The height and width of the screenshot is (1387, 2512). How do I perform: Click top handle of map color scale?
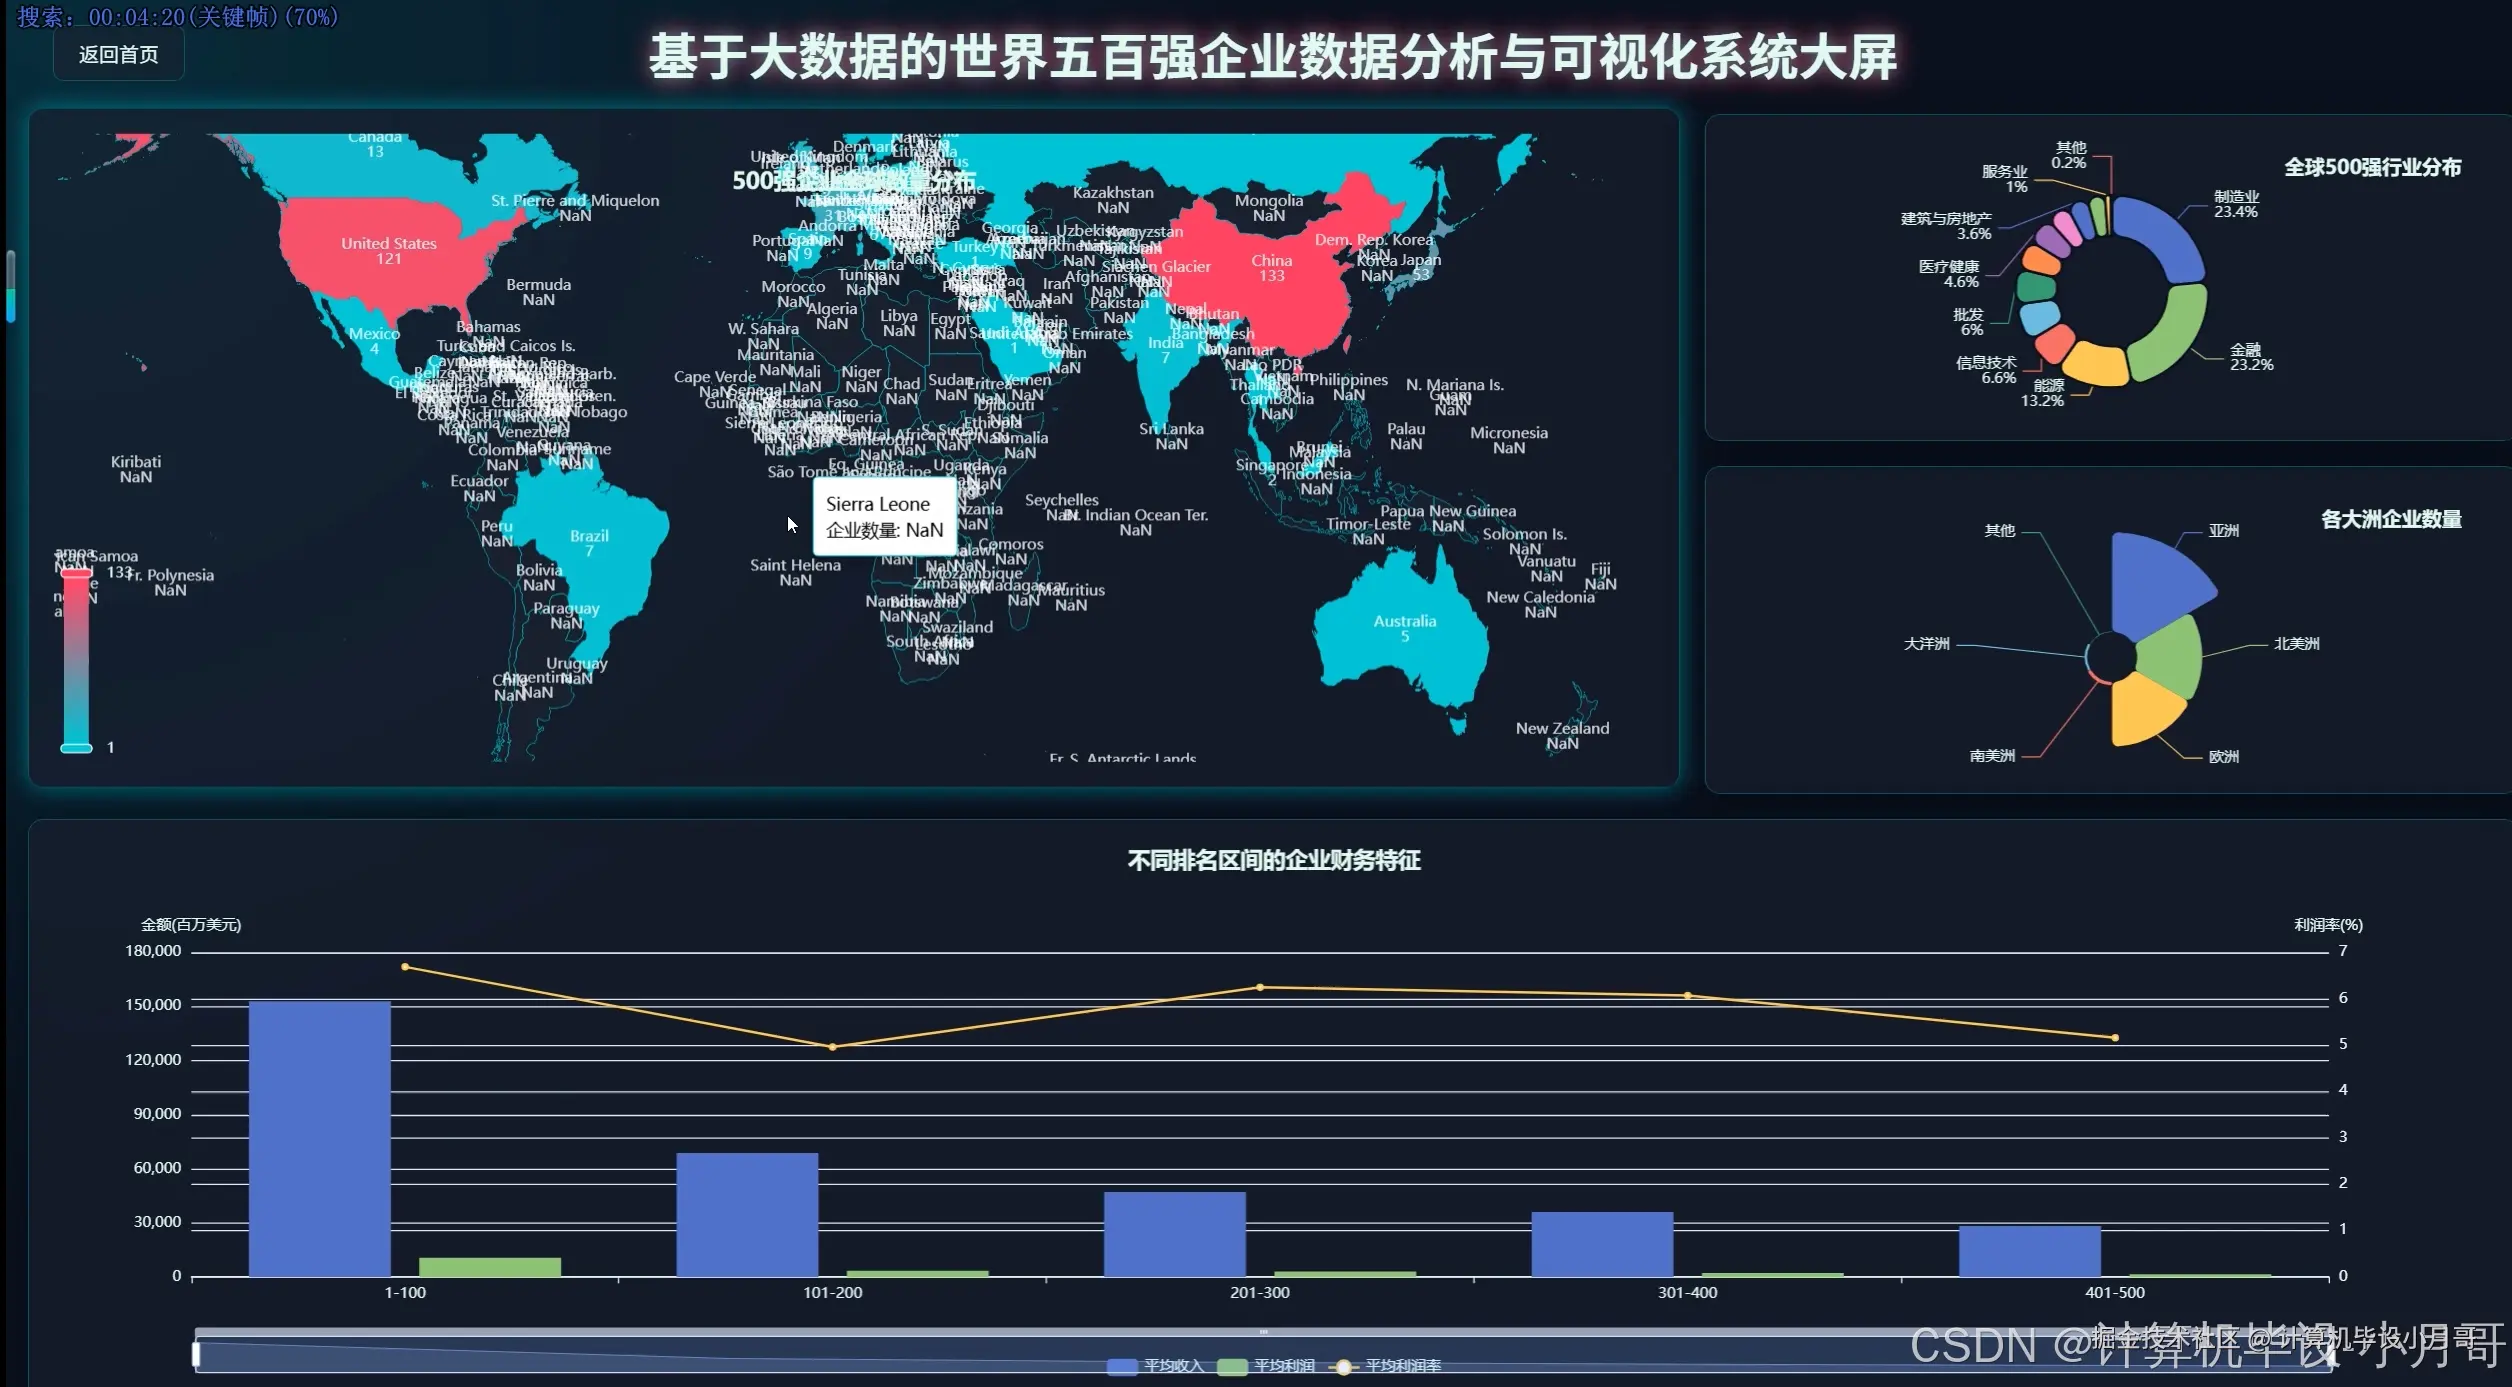76,573
